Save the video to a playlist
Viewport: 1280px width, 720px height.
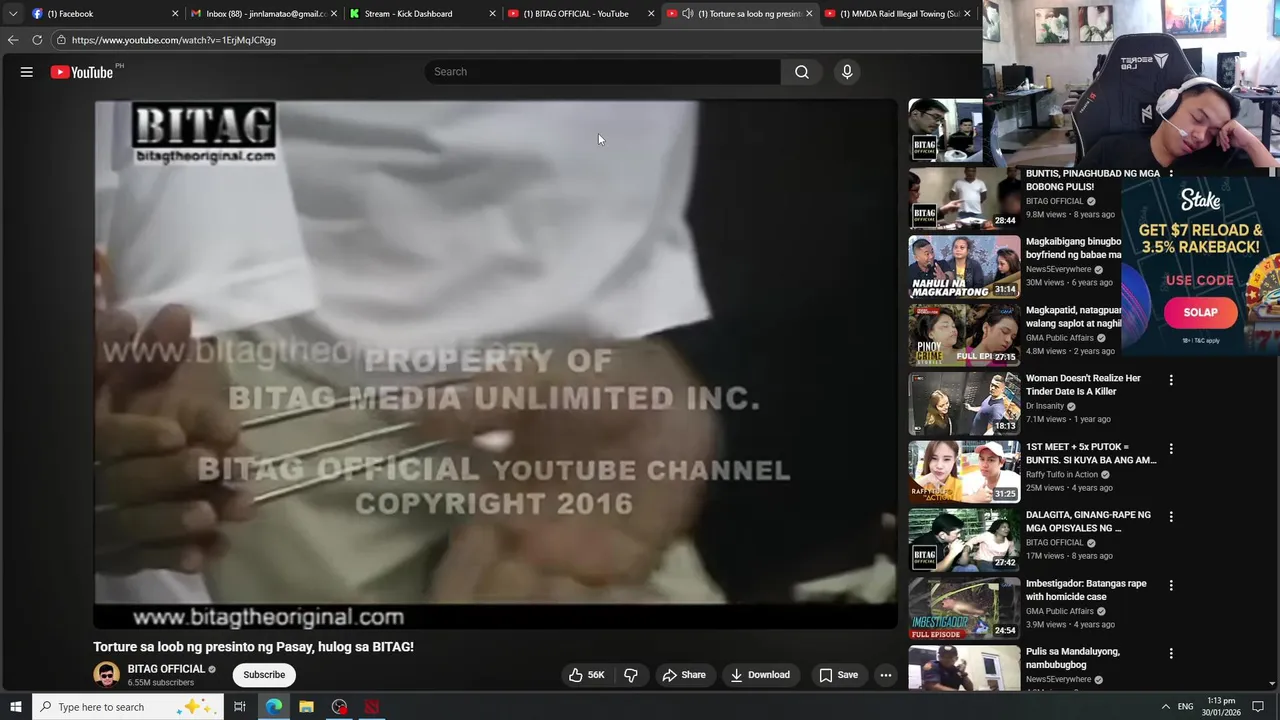pos(838,675)
